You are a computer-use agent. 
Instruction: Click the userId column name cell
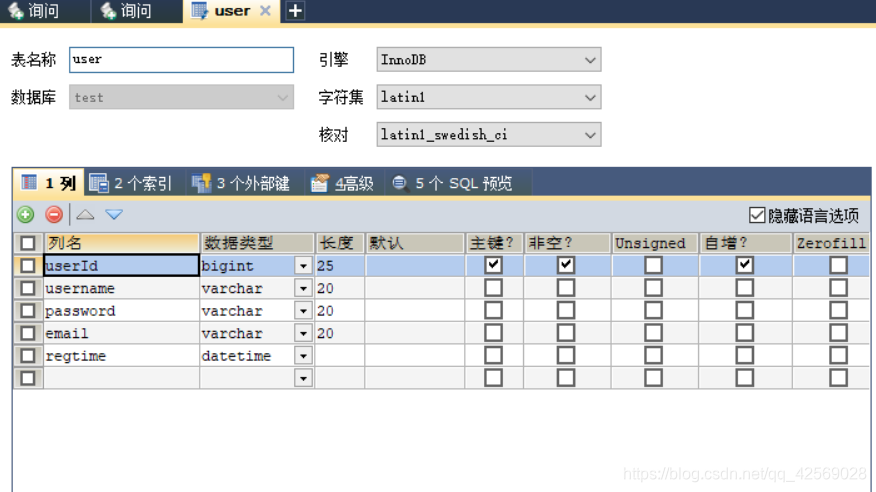point(121,265)
